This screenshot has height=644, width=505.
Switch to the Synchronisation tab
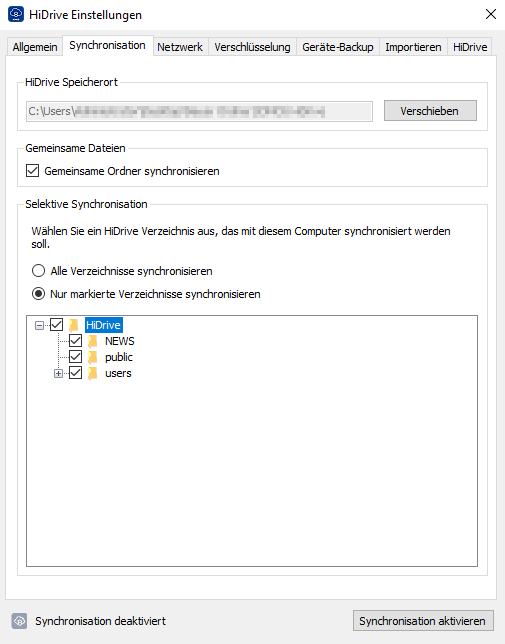(108, 45)
